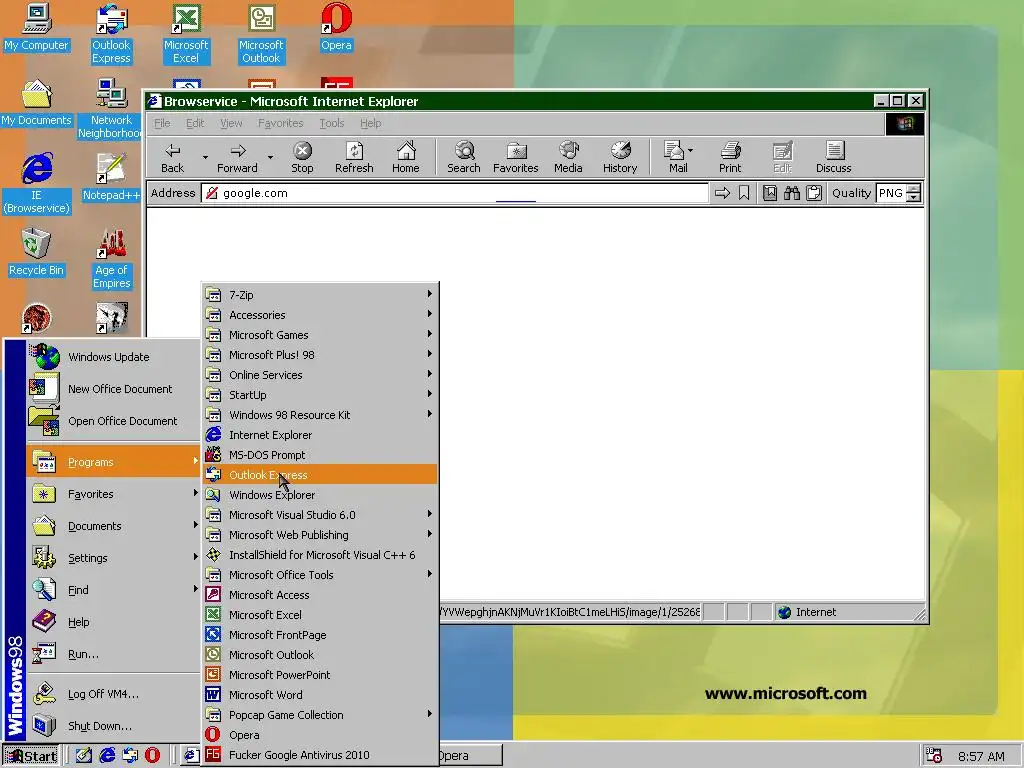Launch Microsoft Word from Programs menu
The height and width of the screenshot is (768, 1024).
pyautogui.click(x=319, y=695)
